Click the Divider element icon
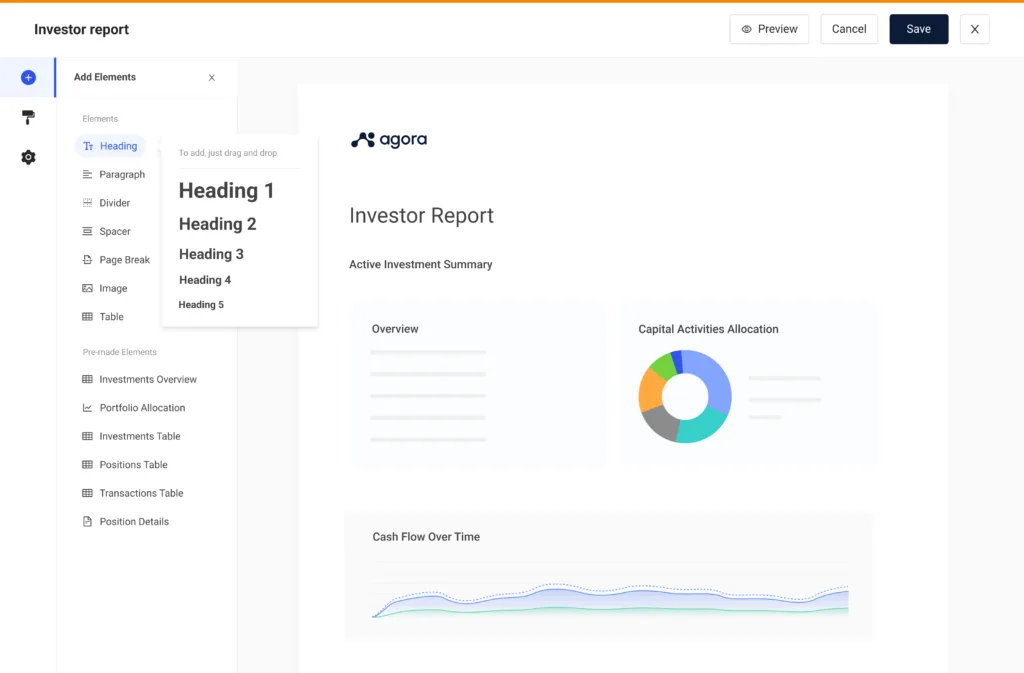 (89, 202)
